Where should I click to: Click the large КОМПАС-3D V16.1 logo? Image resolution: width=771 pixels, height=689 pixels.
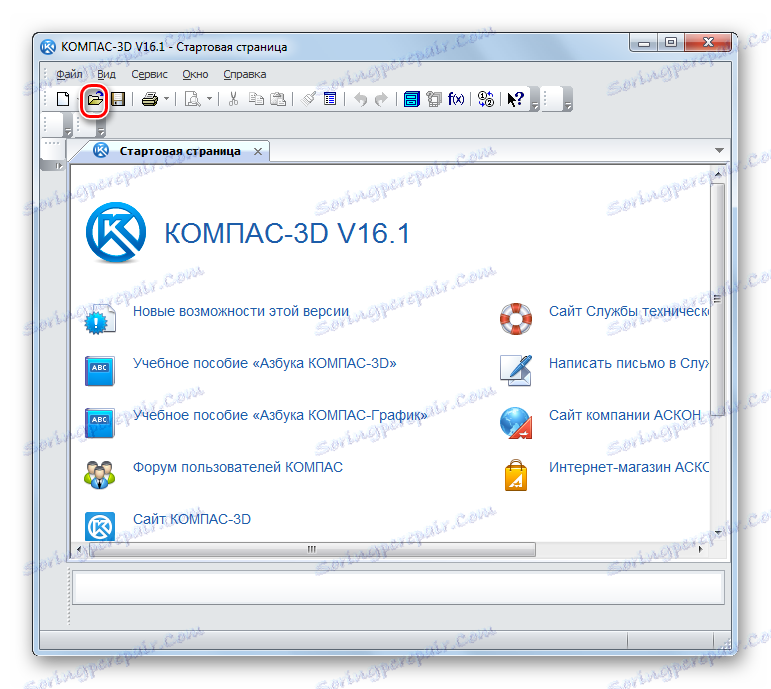[x=116, y=232]
